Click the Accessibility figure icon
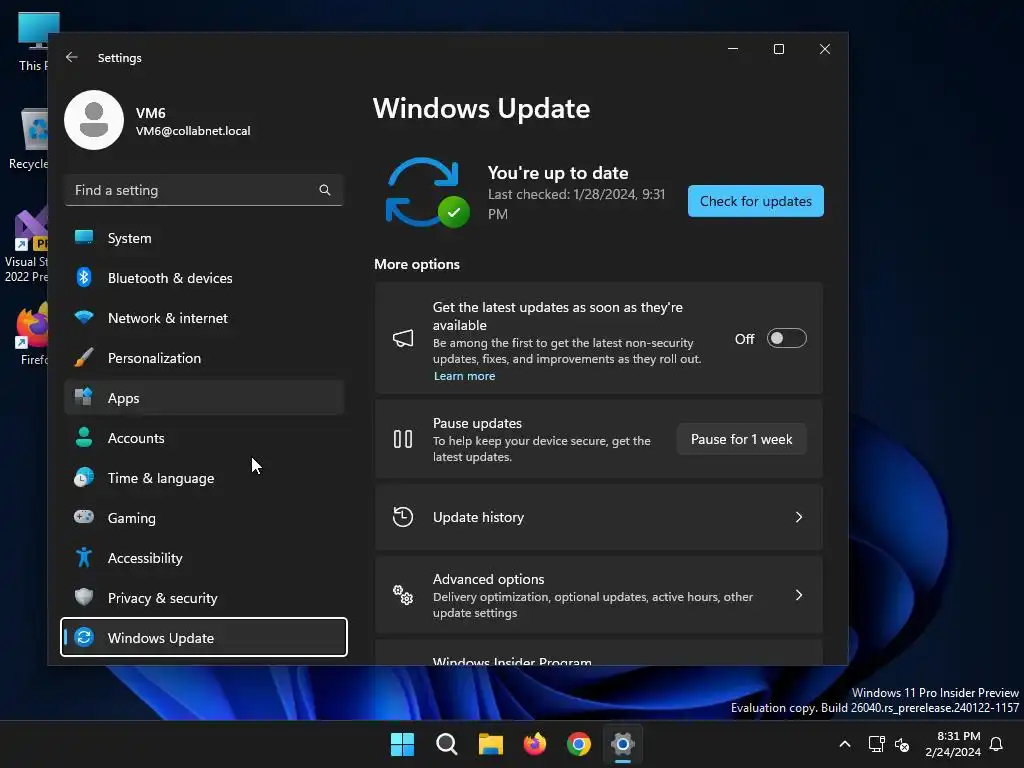Image resolution: width=1024 pixels, height=768 pixels. pos(84,557)
